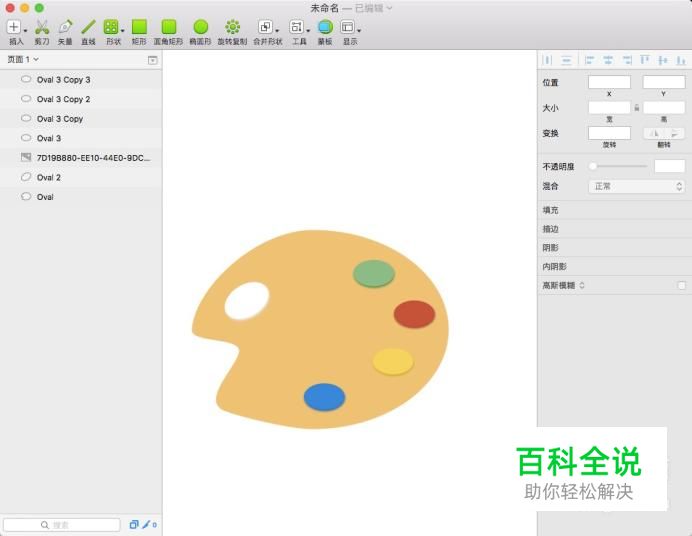Click the slice filter knife icon
Image resolution: width=692 pixels, height=536 pixels.
click(x=146, y=525)
